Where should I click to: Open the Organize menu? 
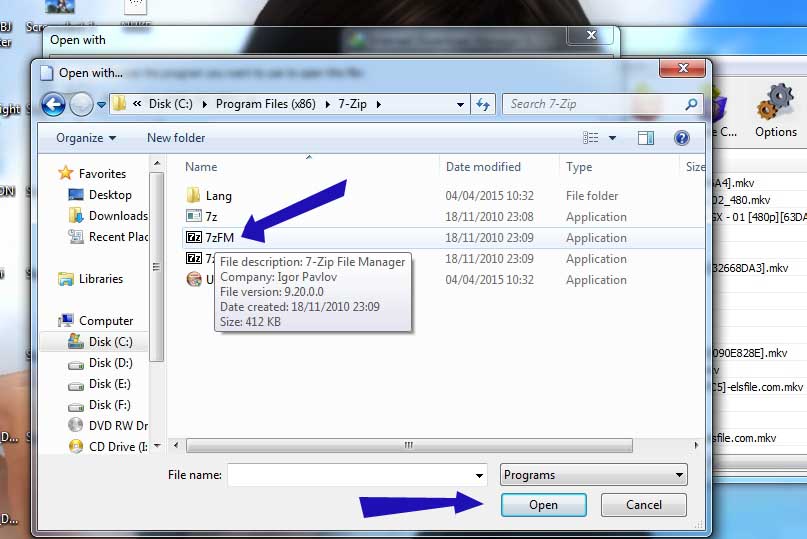86,138
